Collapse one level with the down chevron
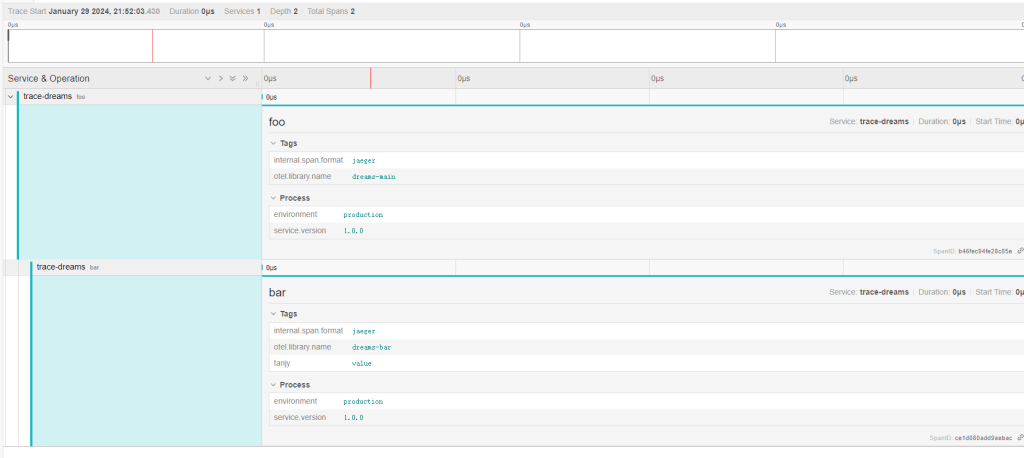Viewport: 1024px width, 458px height. 208,78
